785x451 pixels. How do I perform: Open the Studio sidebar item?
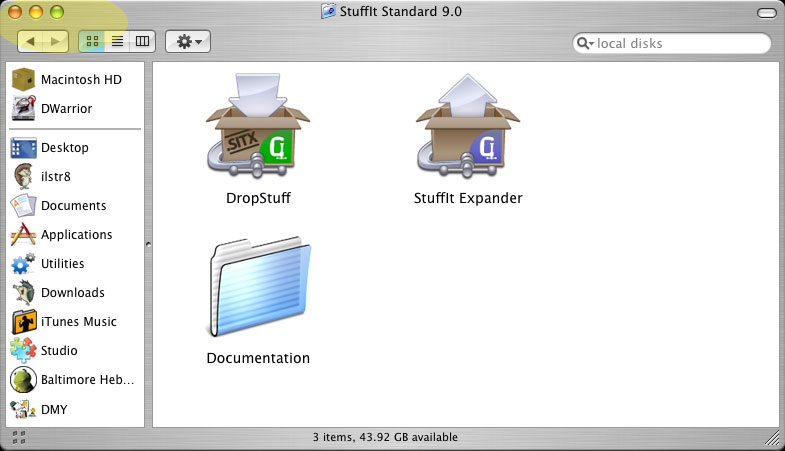(x=58, y=351)
